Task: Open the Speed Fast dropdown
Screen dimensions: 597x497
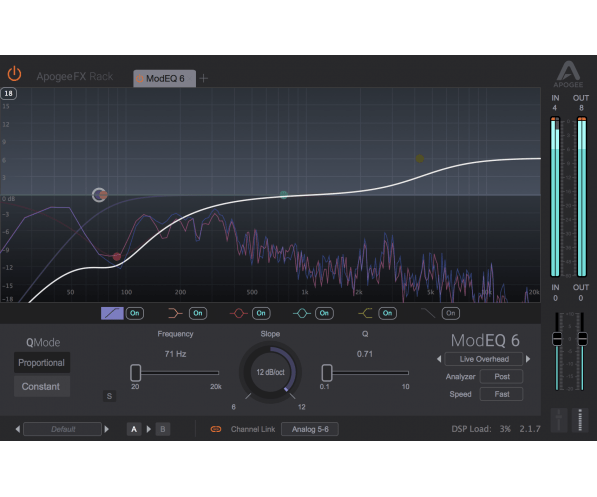Action: 501,394
